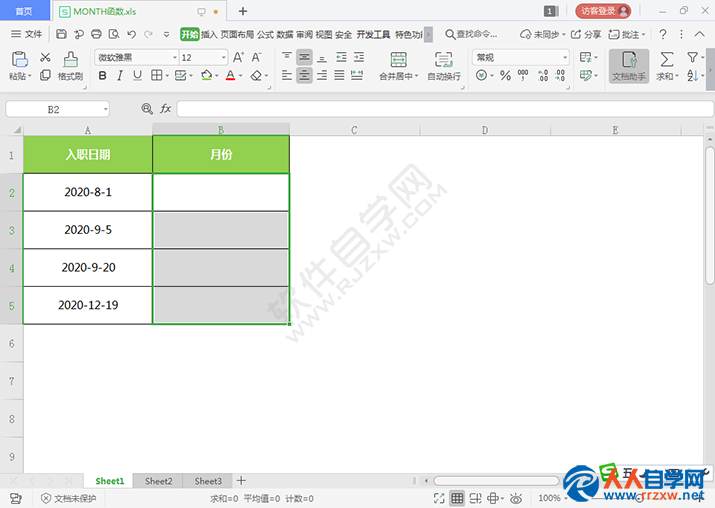Image resolution: width=715 pixels, height=508 pixels.
Task: Switch to Sheet3 tab
Action: click(208, 481)
